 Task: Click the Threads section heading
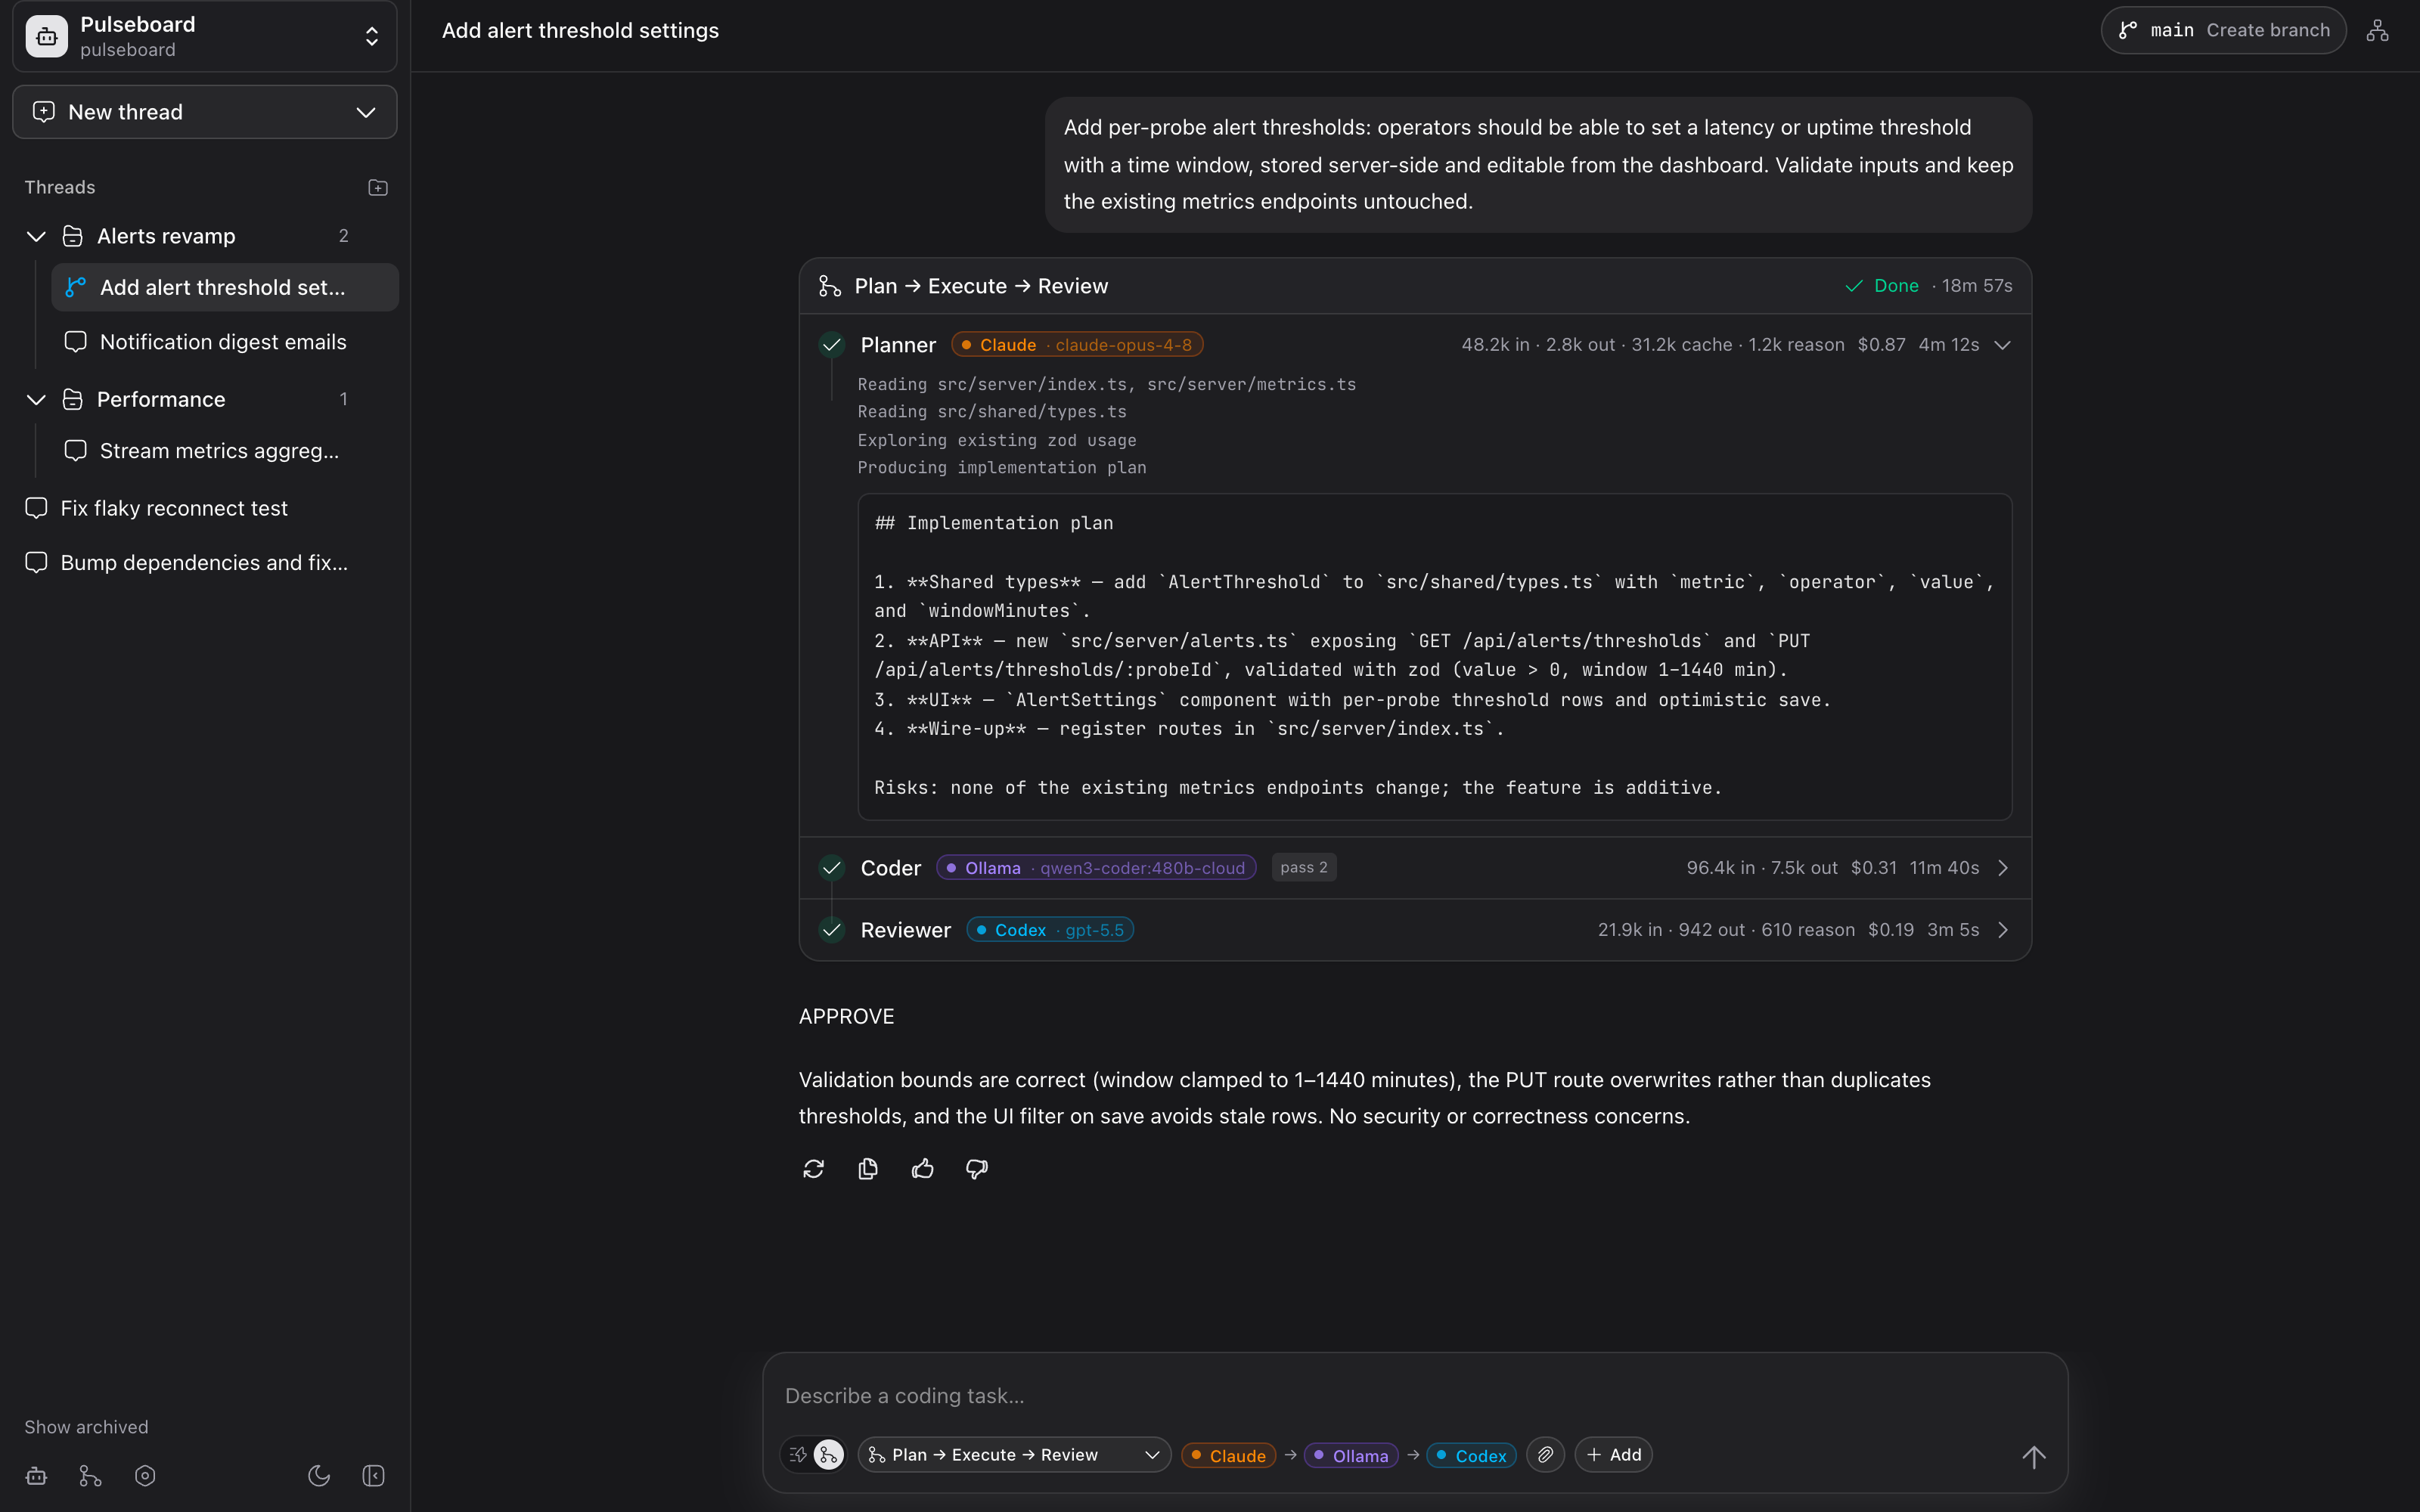[60, 188]
